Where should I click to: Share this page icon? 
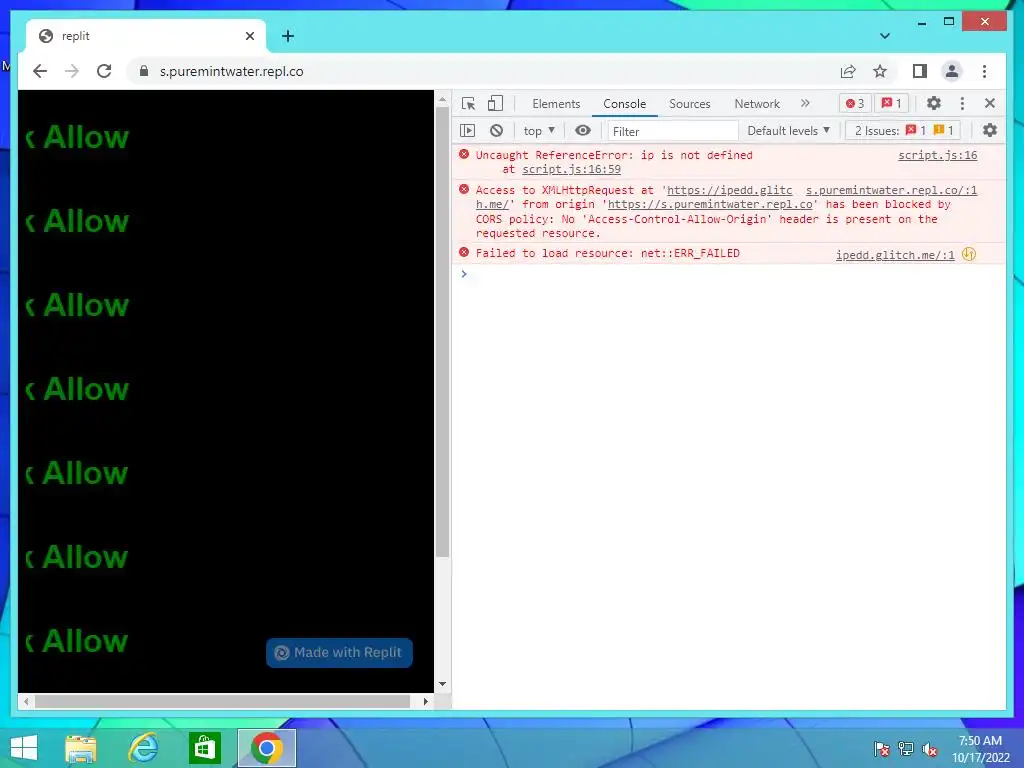pos(848,71)
